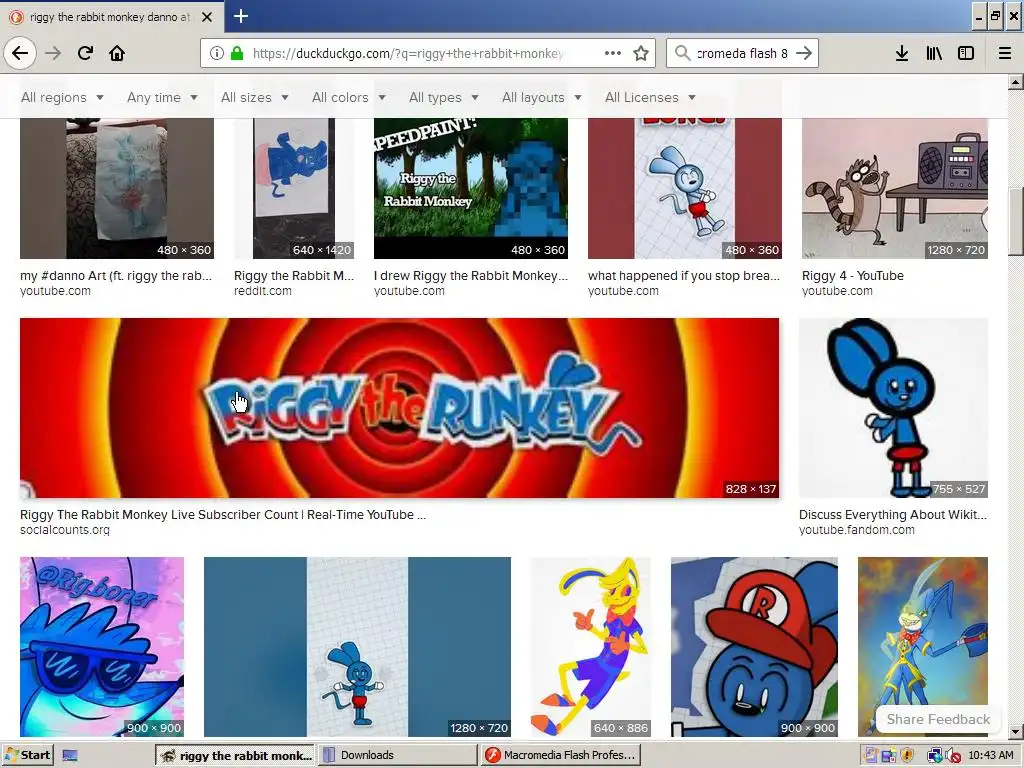Close the riggy the rabbit monkey tab
Viewport: 1024px width, 768px height.
tap(207, 17)
